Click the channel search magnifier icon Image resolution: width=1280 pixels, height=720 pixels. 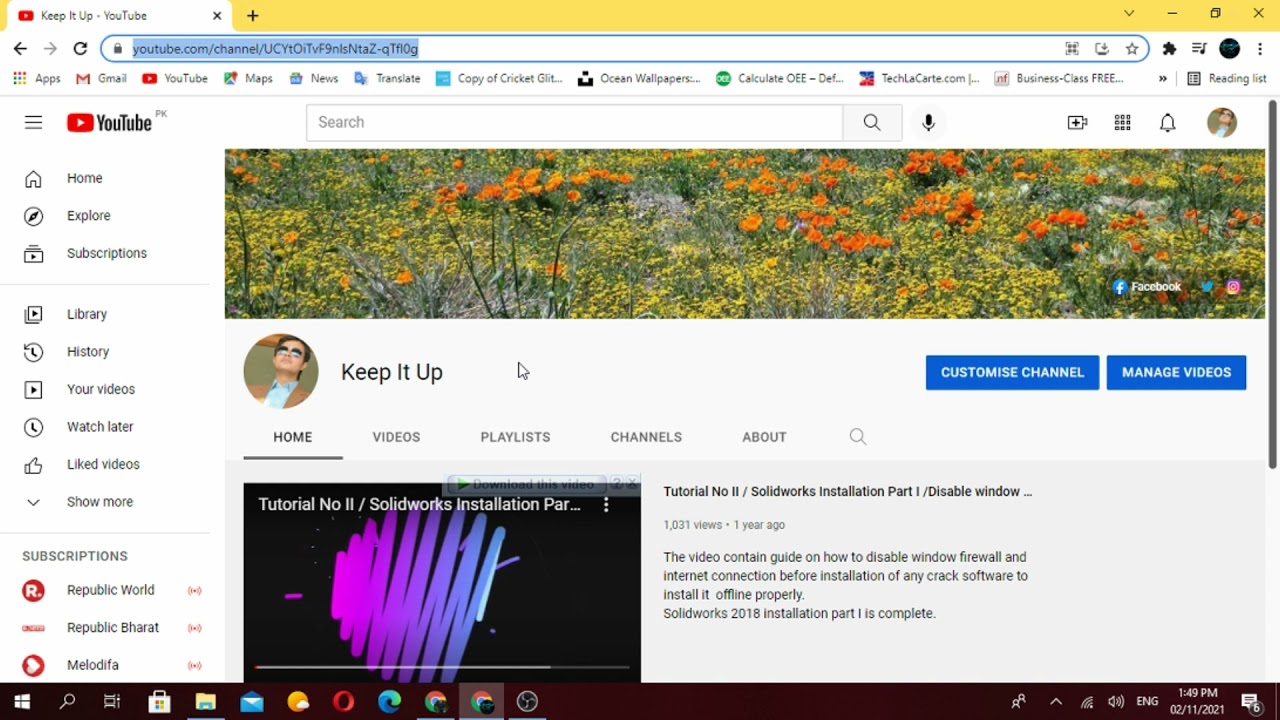pos(858,437)
